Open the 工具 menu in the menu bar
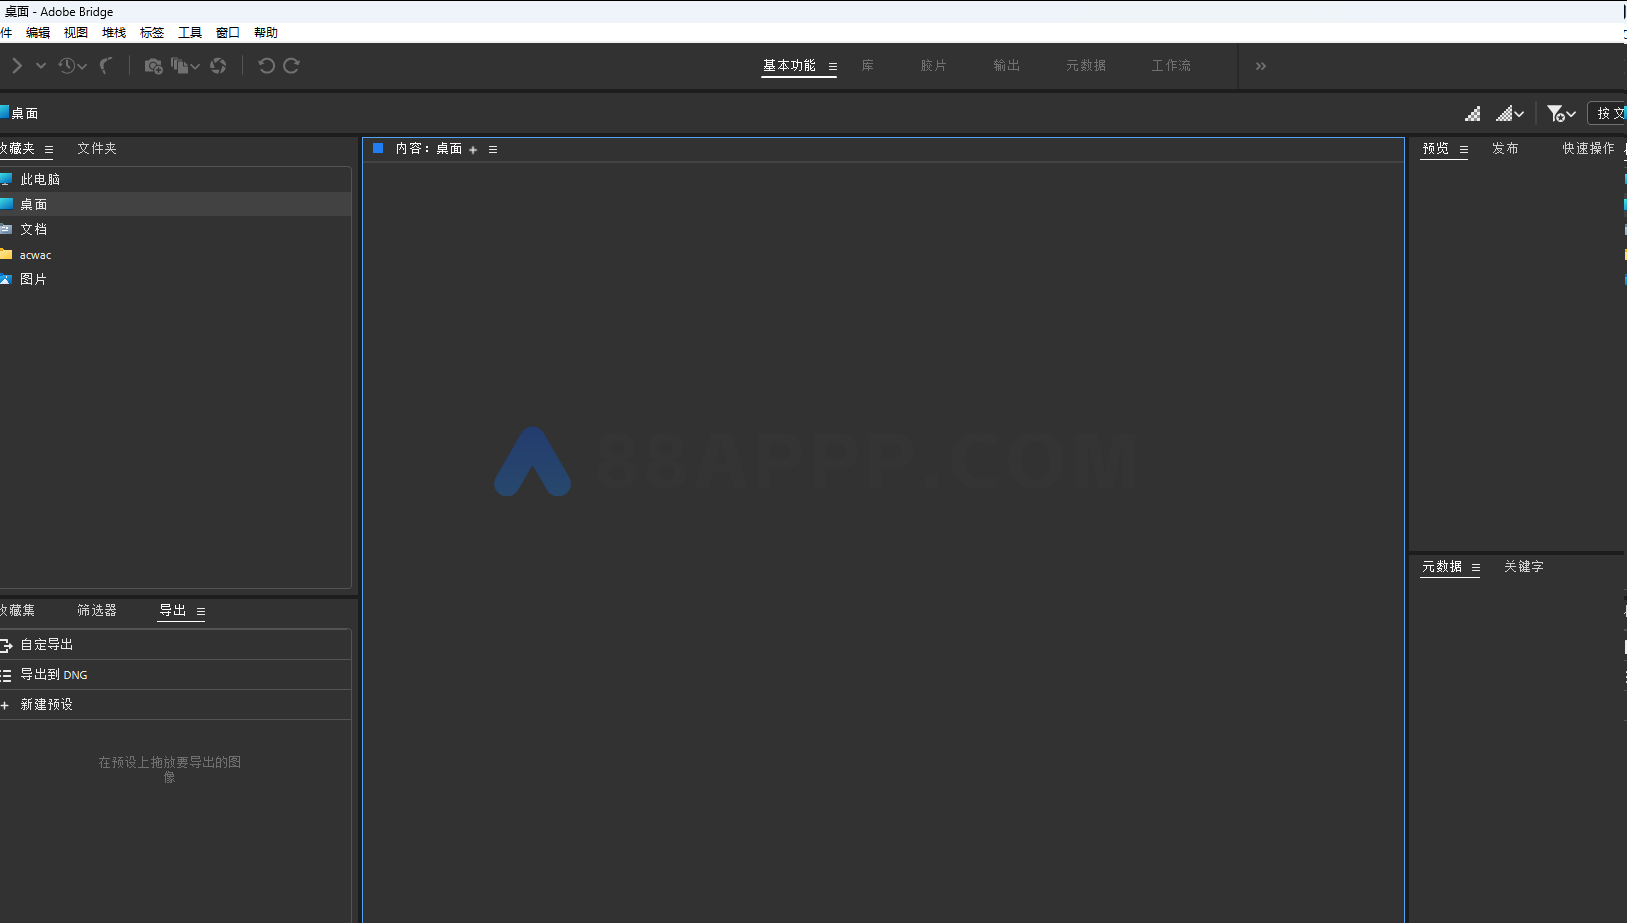This screenshot has height=923, width=1627. tap(190, 32)
